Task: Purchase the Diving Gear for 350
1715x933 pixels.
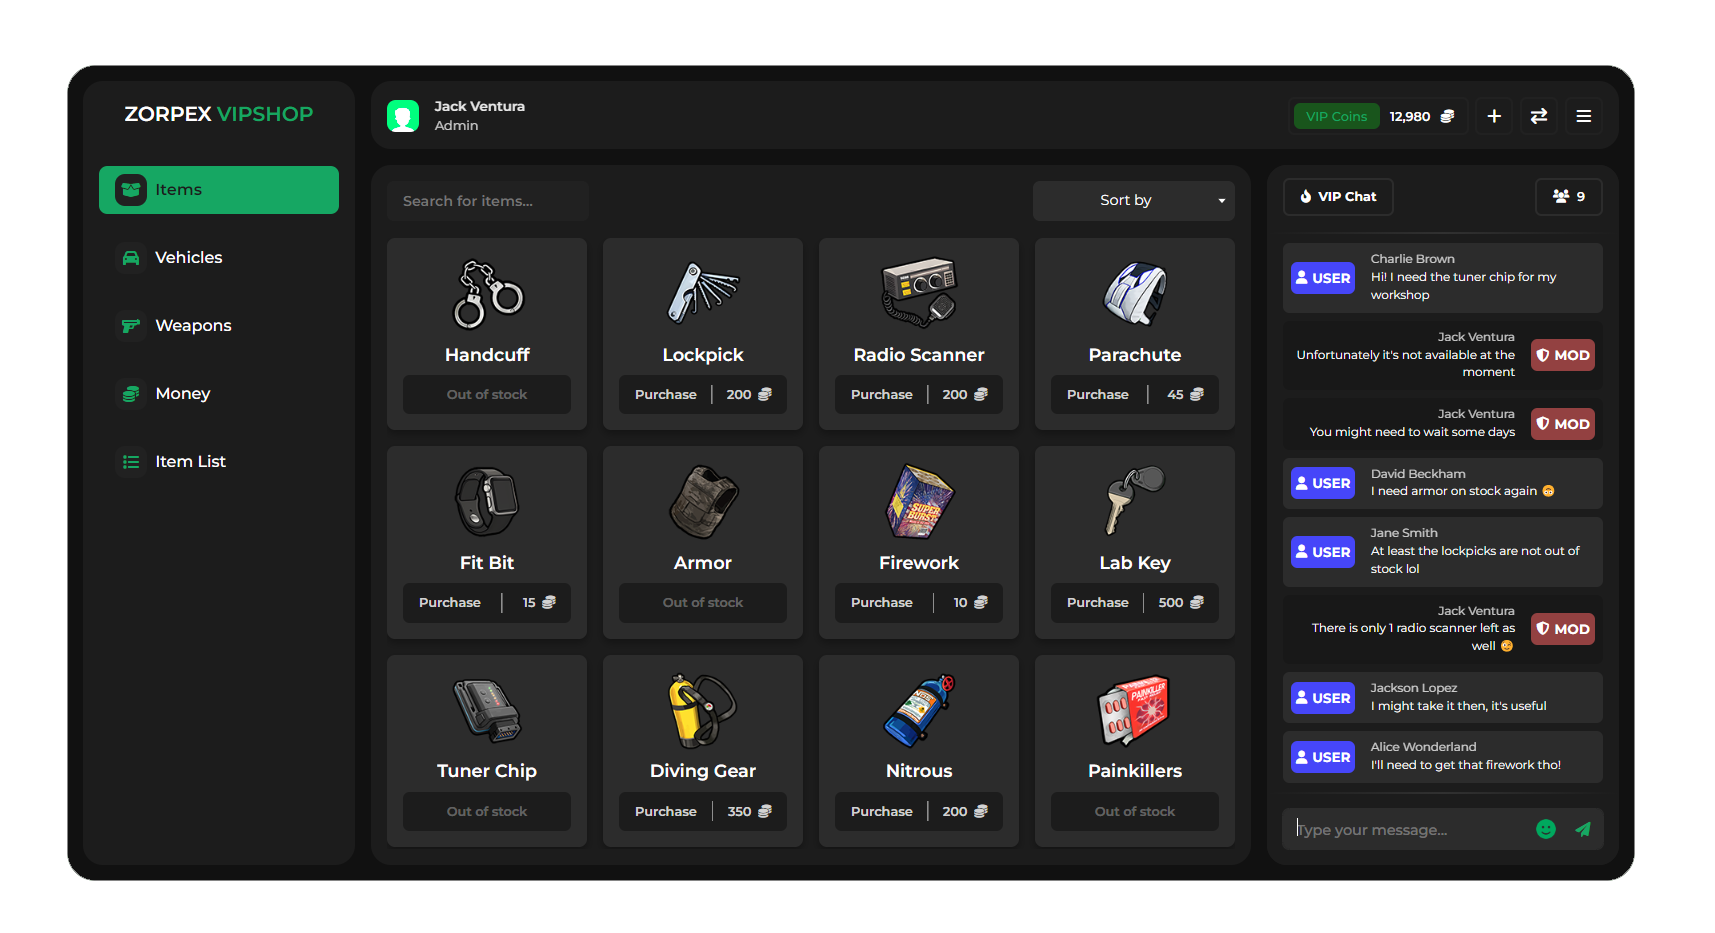Action: pos(703,812)
